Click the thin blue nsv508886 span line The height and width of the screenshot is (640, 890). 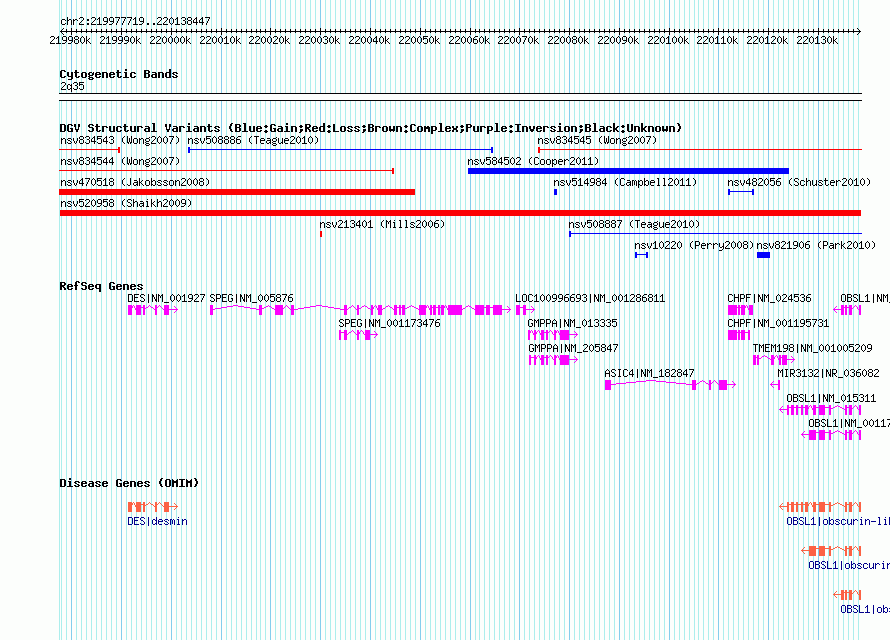341,150
